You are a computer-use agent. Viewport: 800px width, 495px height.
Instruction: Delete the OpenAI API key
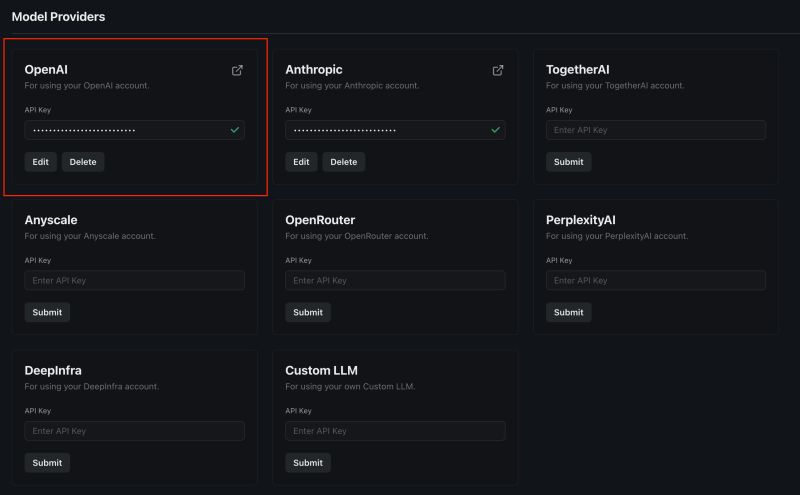pos(83,162)
